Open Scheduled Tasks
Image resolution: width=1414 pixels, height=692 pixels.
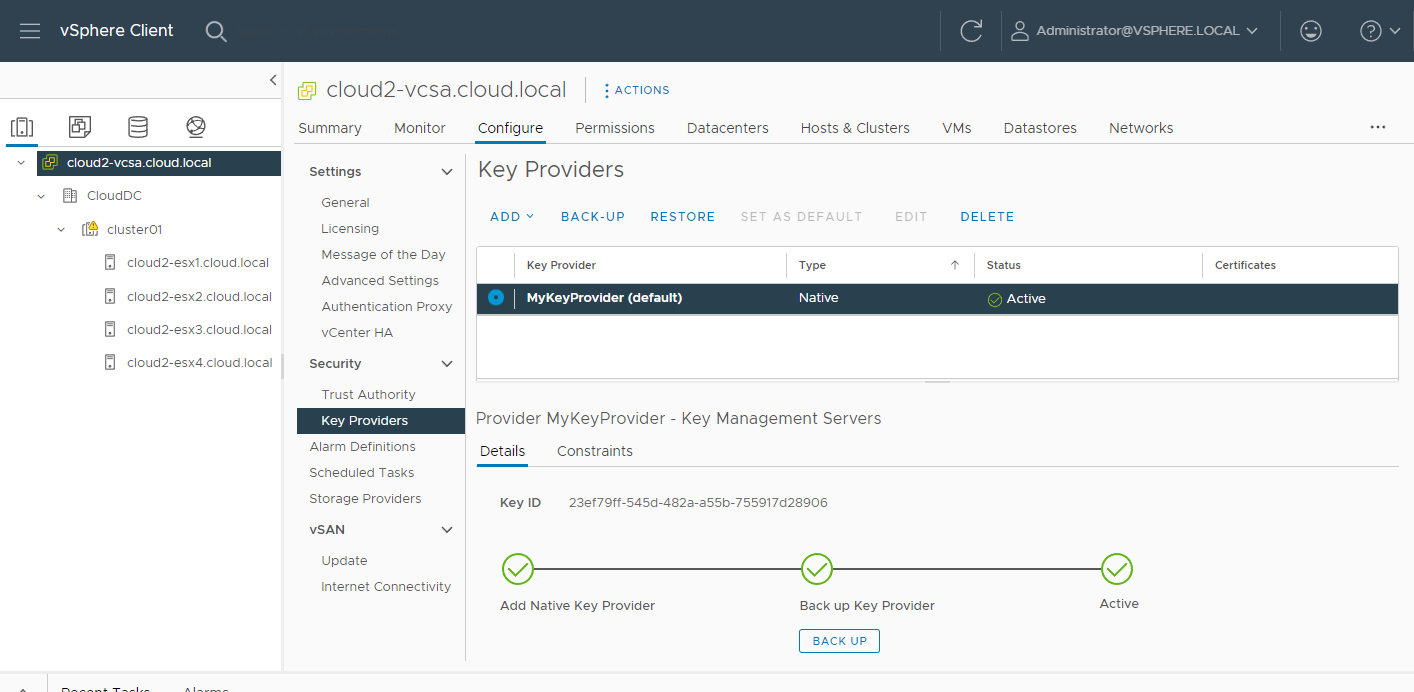click(361, 473)
